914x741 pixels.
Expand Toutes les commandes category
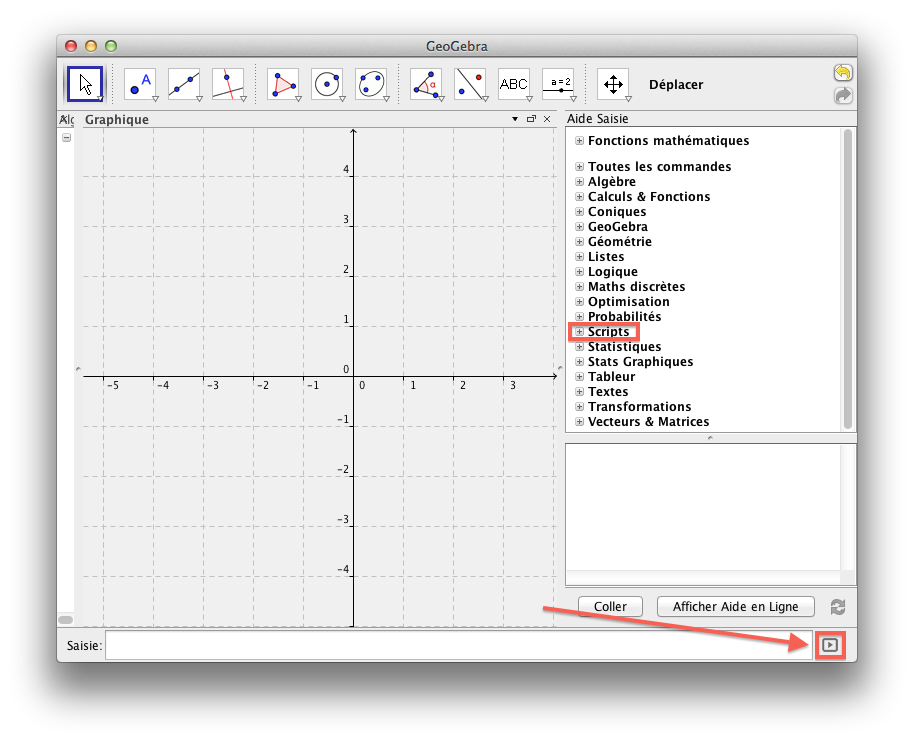579,167
